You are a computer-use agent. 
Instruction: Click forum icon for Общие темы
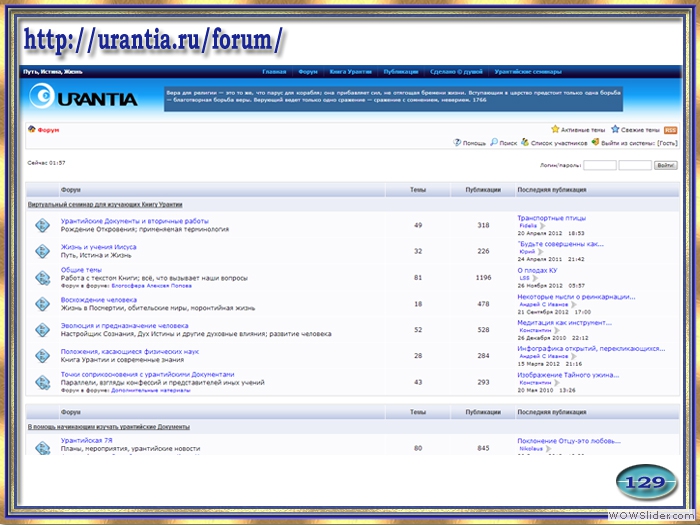point(42,278)
